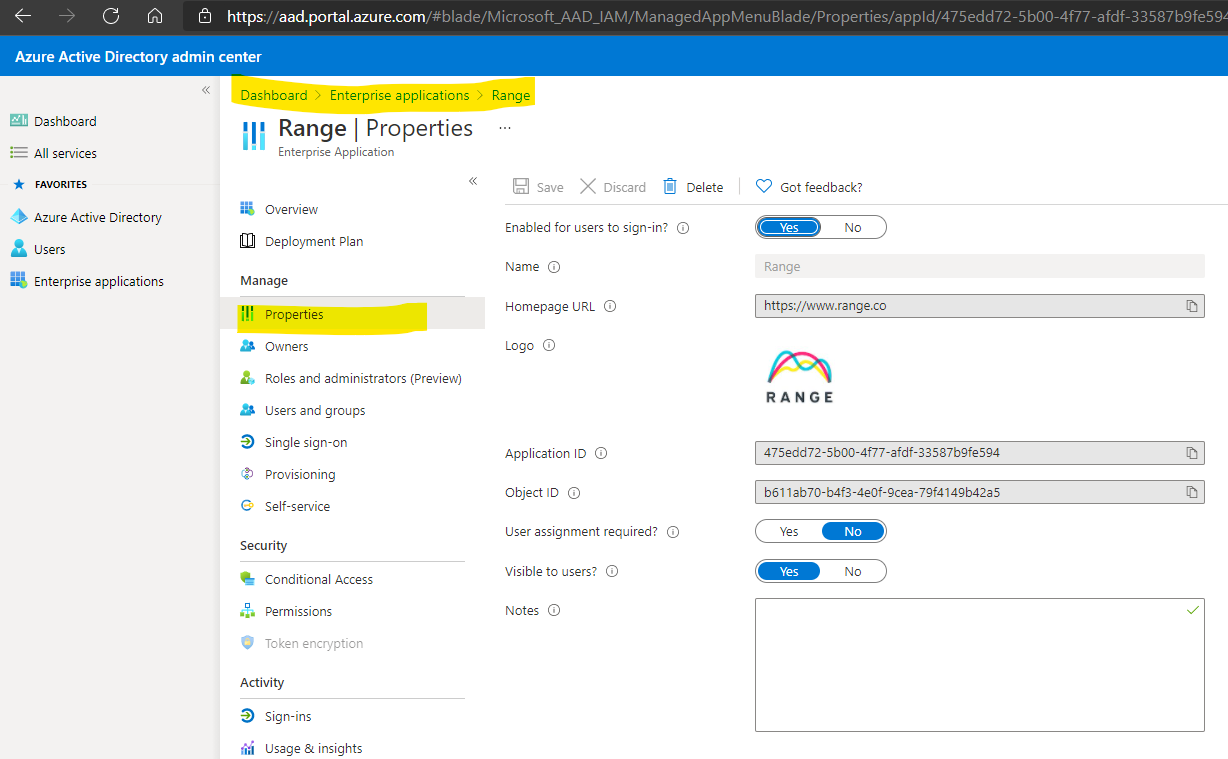This screenshot has width=1228, height=759.
Task: Click info icon beside User assignment required
Action: 673,532
